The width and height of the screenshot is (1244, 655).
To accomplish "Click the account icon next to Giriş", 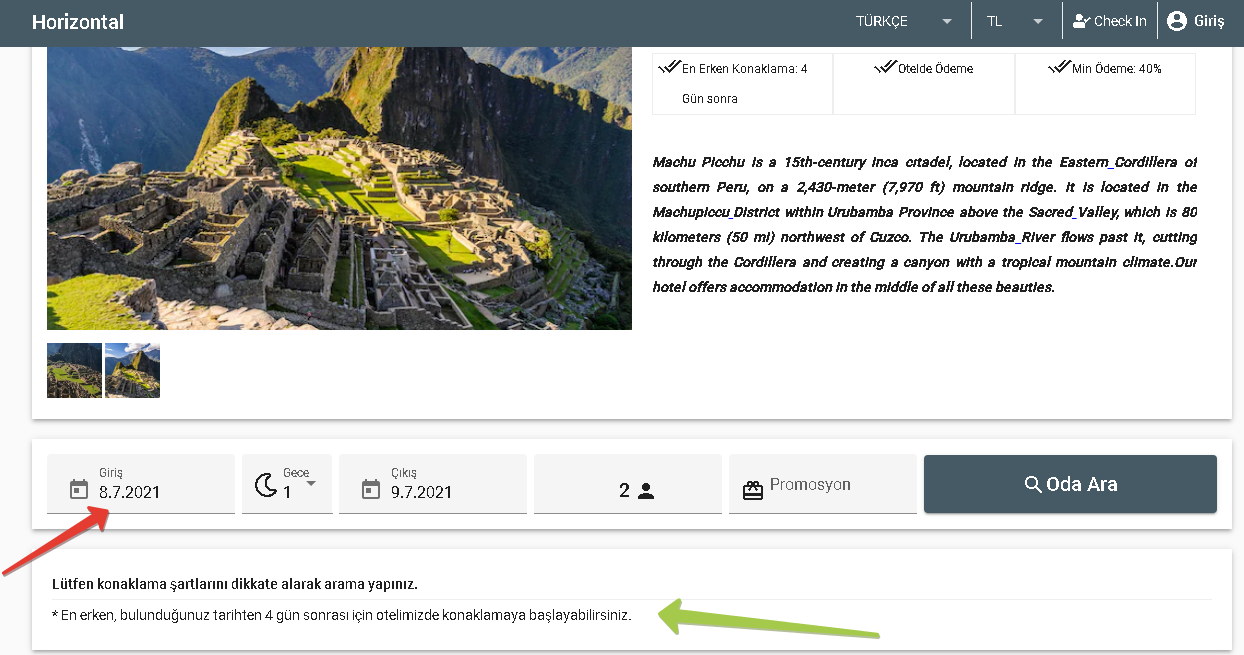I will tap(1177, 21).
